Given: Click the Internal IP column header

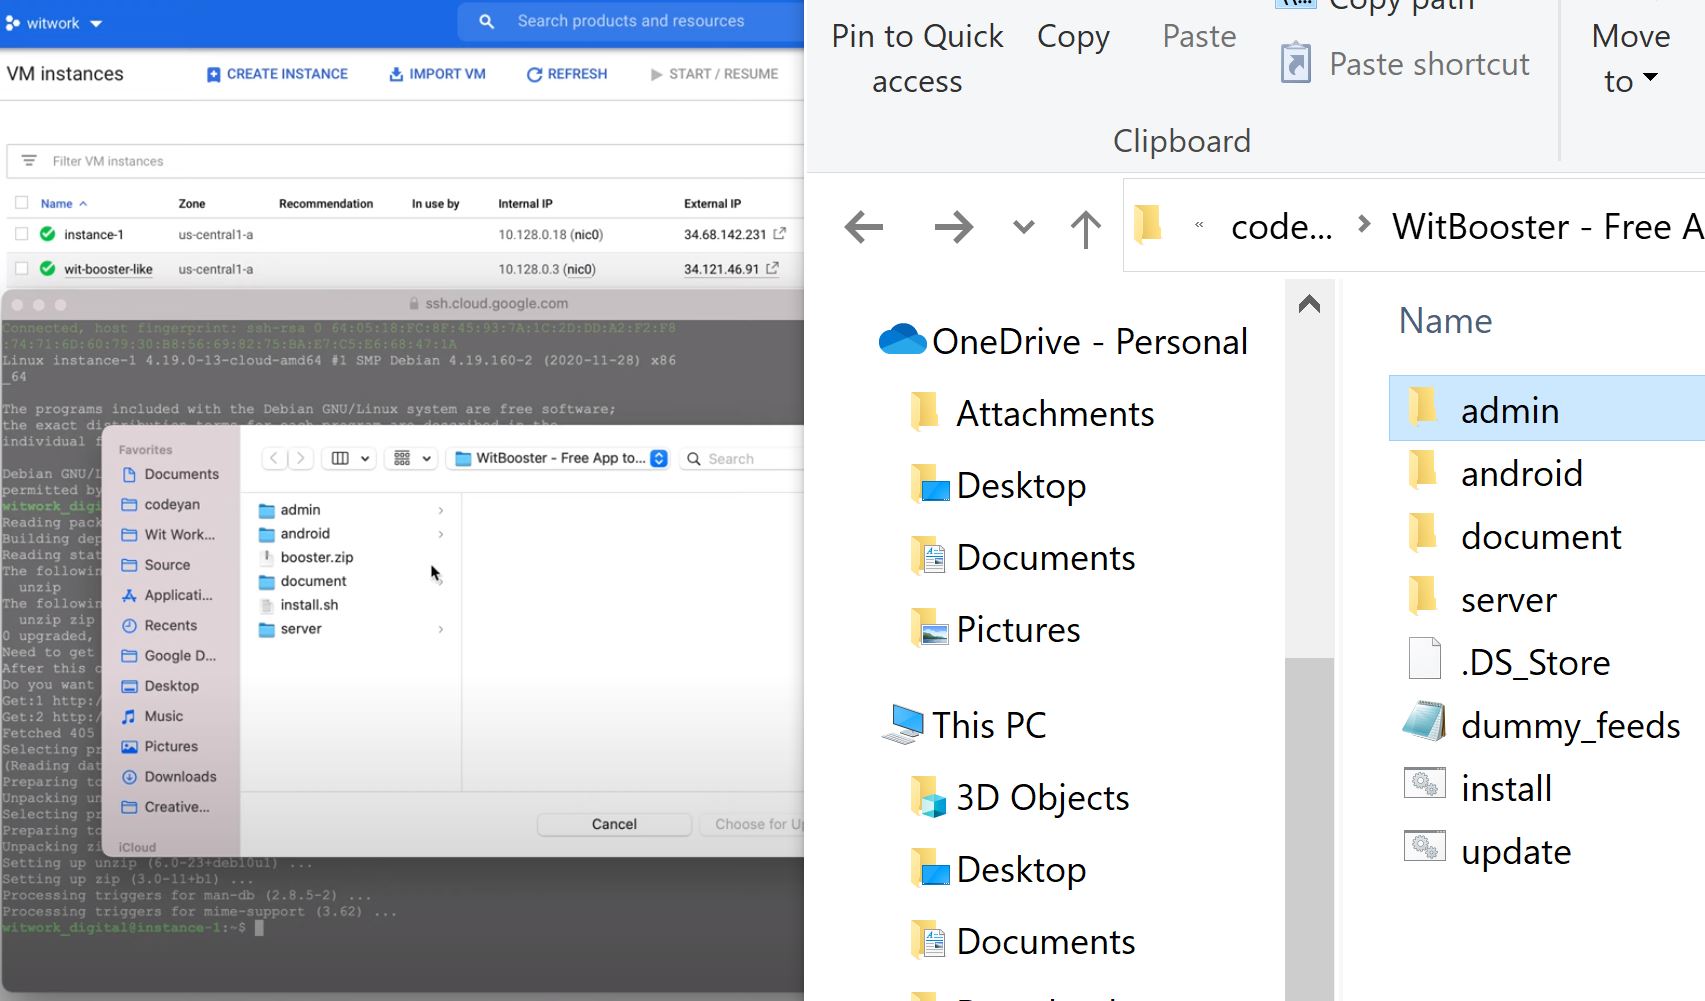Looking at the screenshot, I should coord(525,204).
